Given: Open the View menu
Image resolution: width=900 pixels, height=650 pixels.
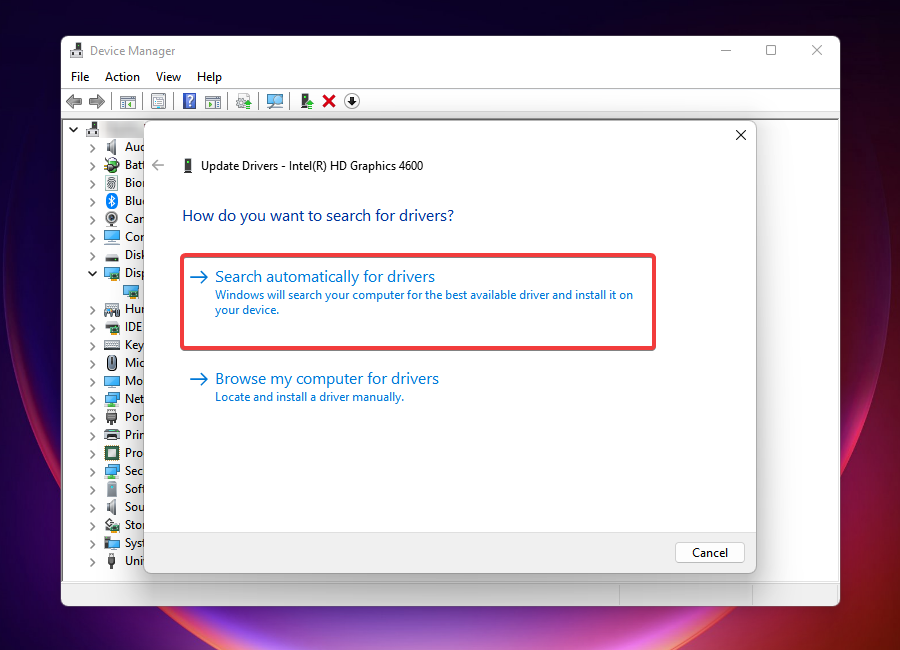Looking at the screenshot, I should coord(168,77).
